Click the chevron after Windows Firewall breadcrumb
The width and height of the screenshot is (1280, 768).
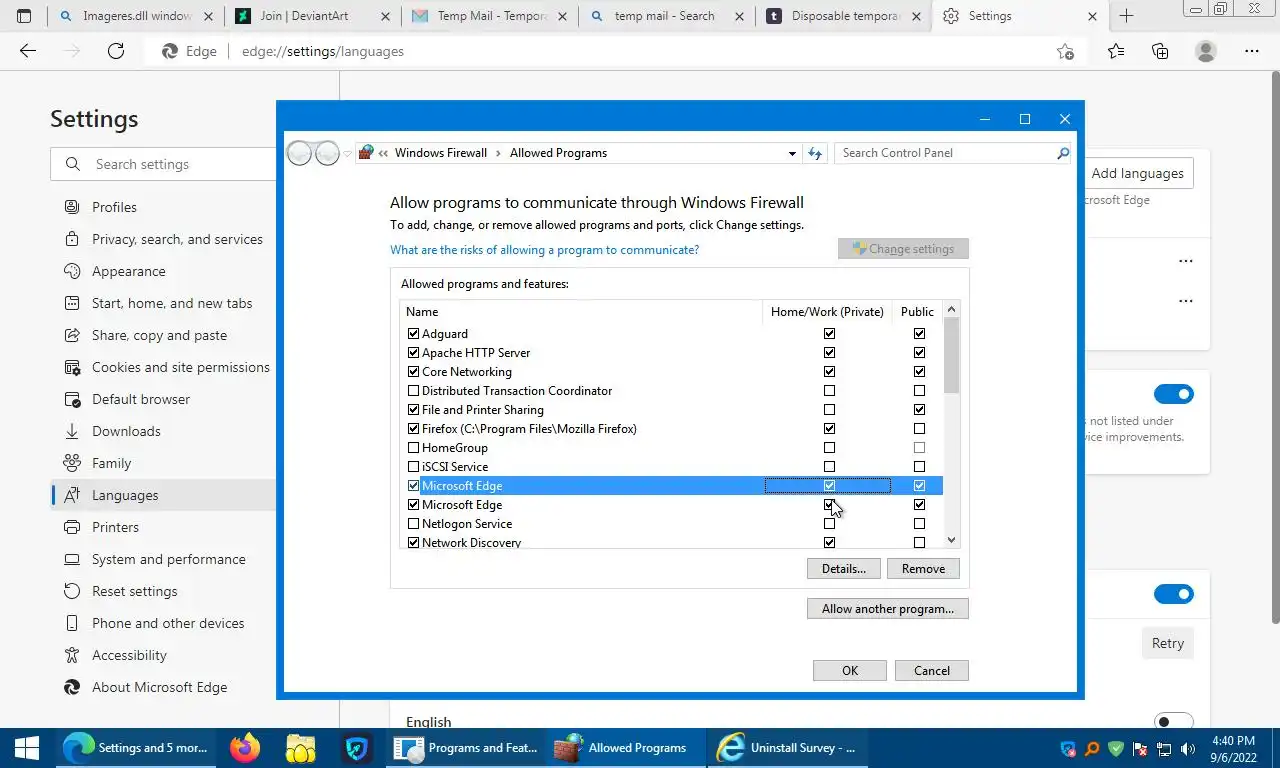[x=498, y=153]
